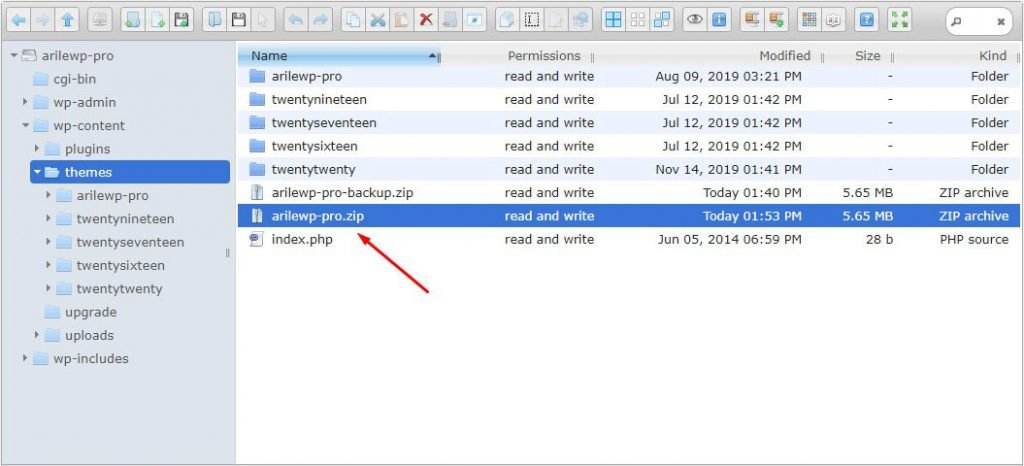Select the highlighted arilewp-pro.zip file
The width and height of the screenshot is (1024, 466).
pyautogui.click(x=629, y=216)
